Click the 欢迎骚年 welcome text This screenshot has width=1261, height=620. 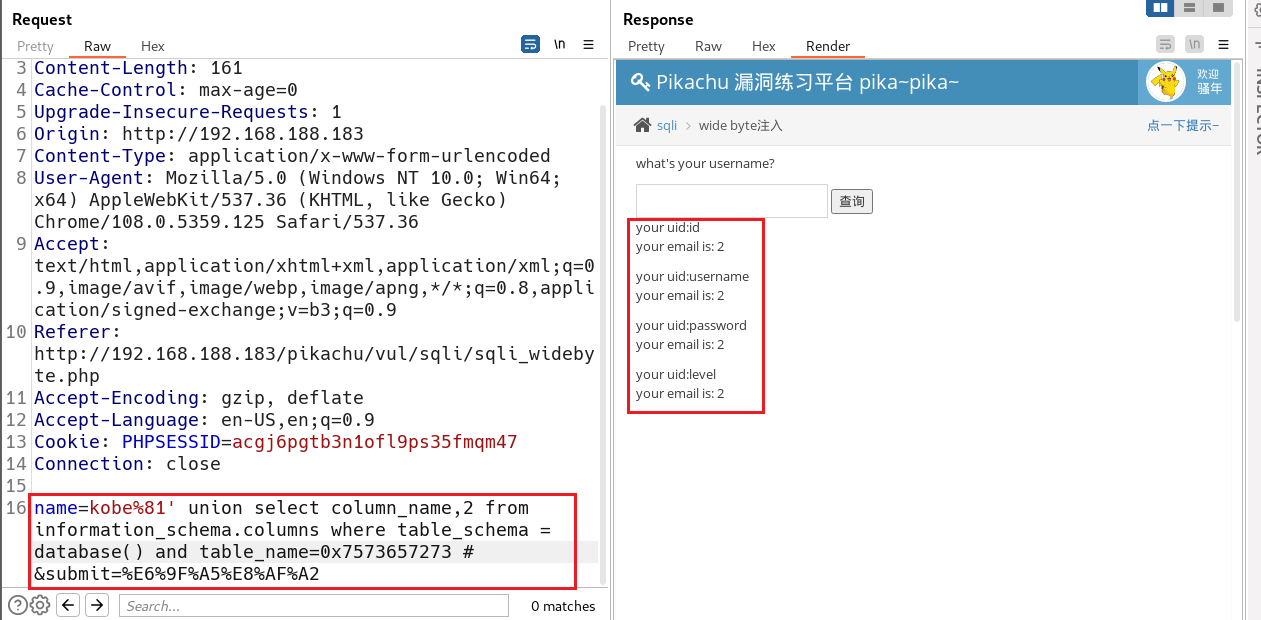point(1209,81)
